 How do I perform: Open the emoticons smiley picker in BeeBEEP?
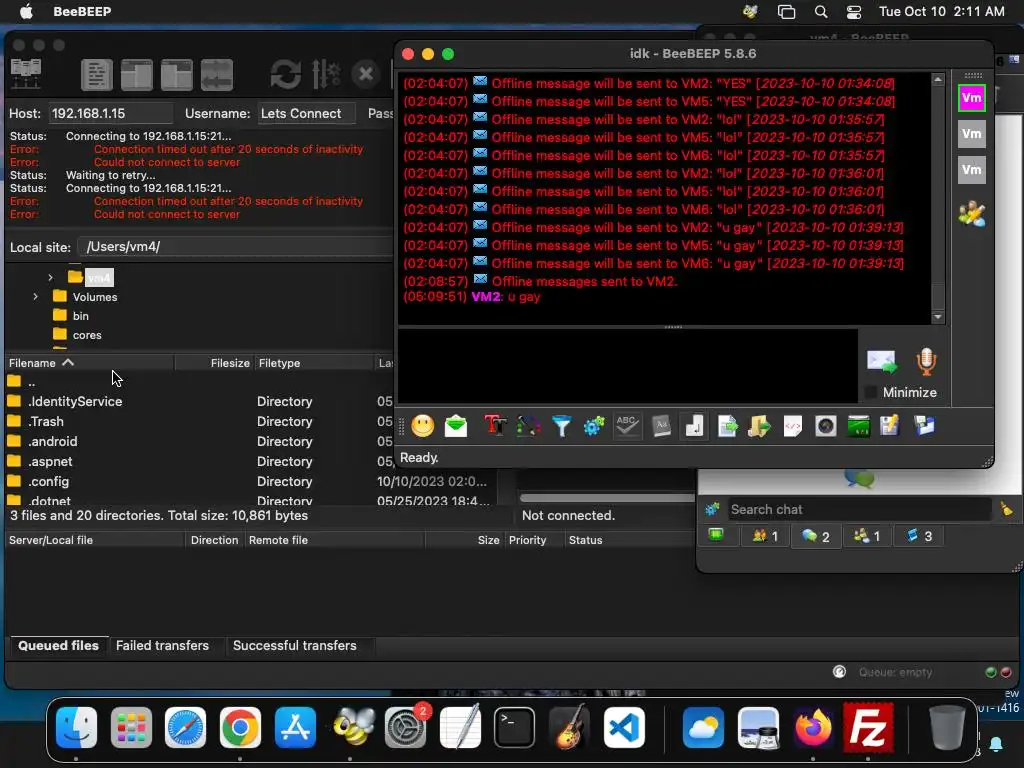(423, 426)
